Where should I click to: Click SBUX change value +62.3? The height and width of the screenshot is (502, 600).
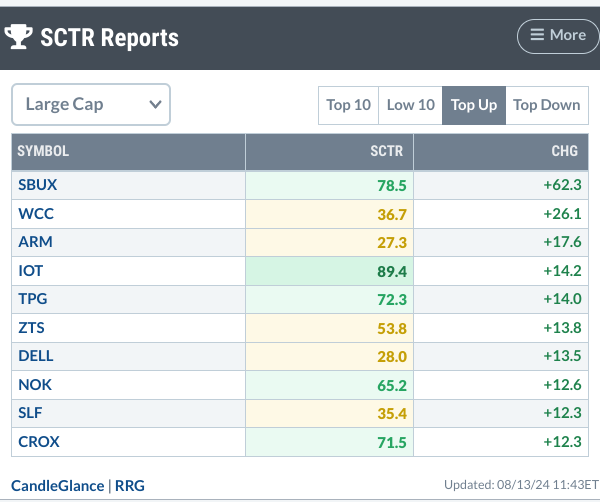coord(562,185)
